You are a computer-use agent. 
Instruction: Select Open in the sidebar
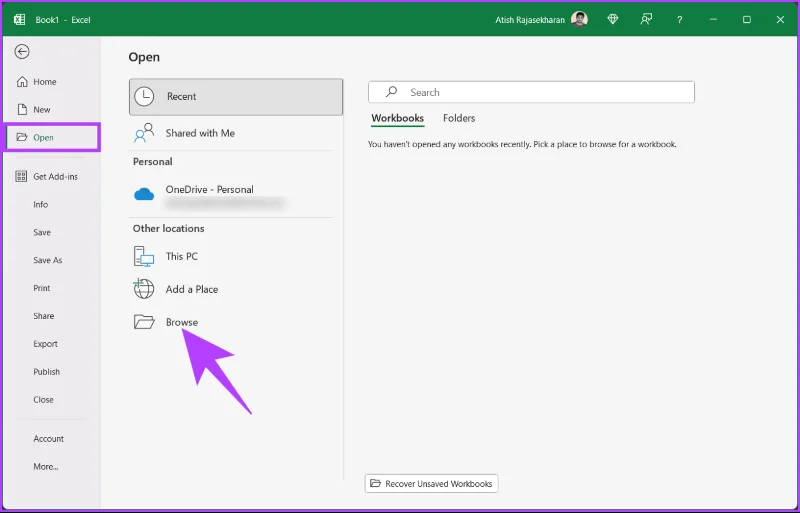(x=52, y=137)
